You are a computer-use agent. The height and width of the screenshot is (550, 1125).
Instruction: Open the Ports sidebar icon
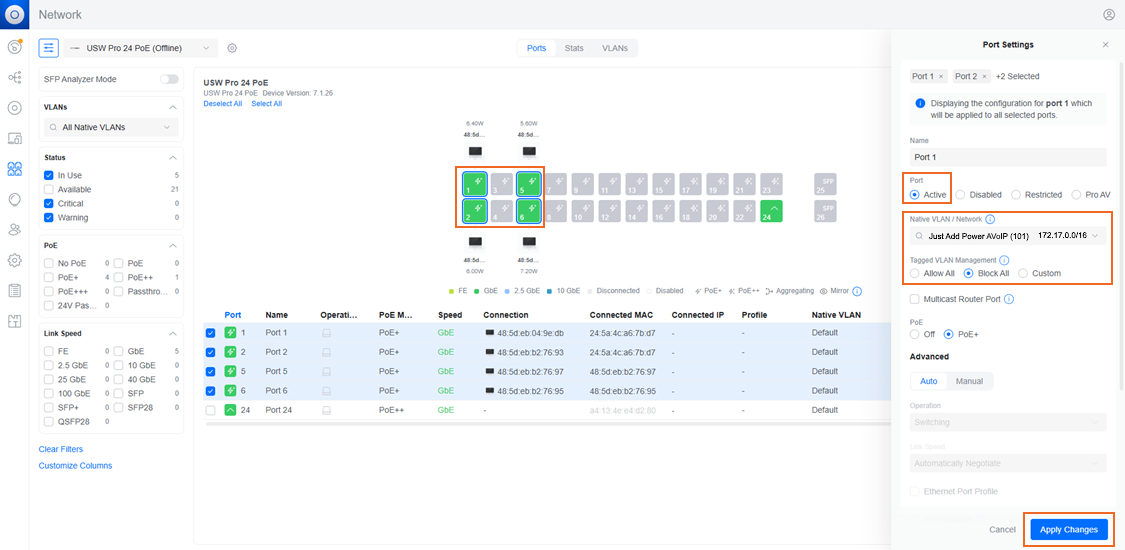[x=14, y=169]
